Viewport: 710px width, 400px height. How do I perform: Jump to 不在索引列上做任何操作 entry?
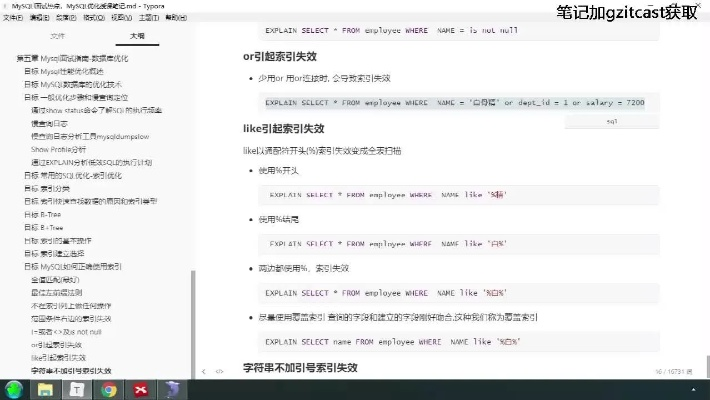coord(71,306)
